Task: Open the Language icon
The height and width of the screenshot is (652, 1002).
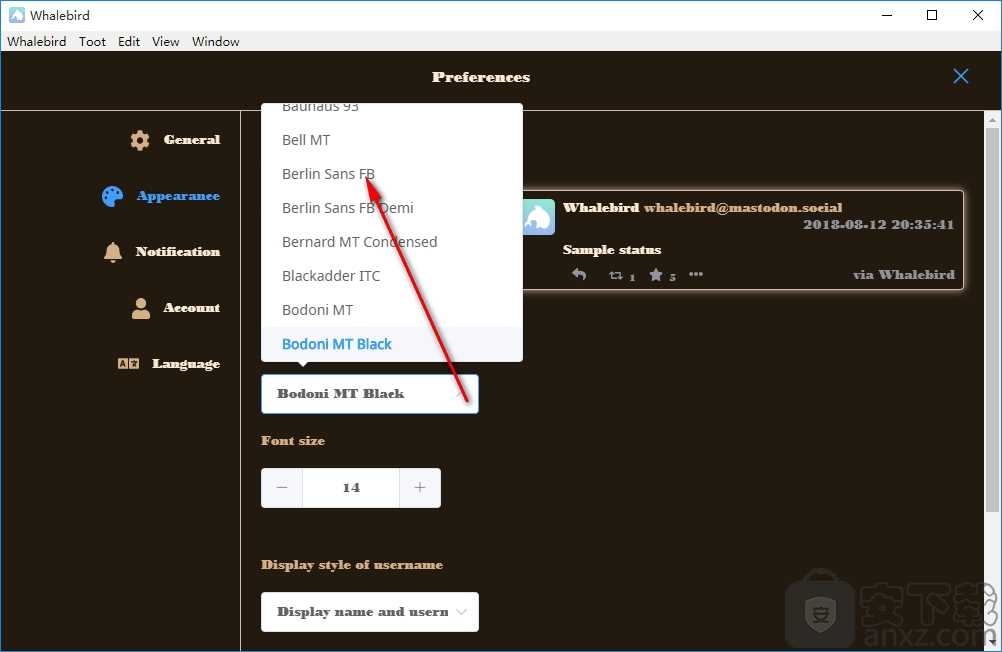Action: point(128,364)
